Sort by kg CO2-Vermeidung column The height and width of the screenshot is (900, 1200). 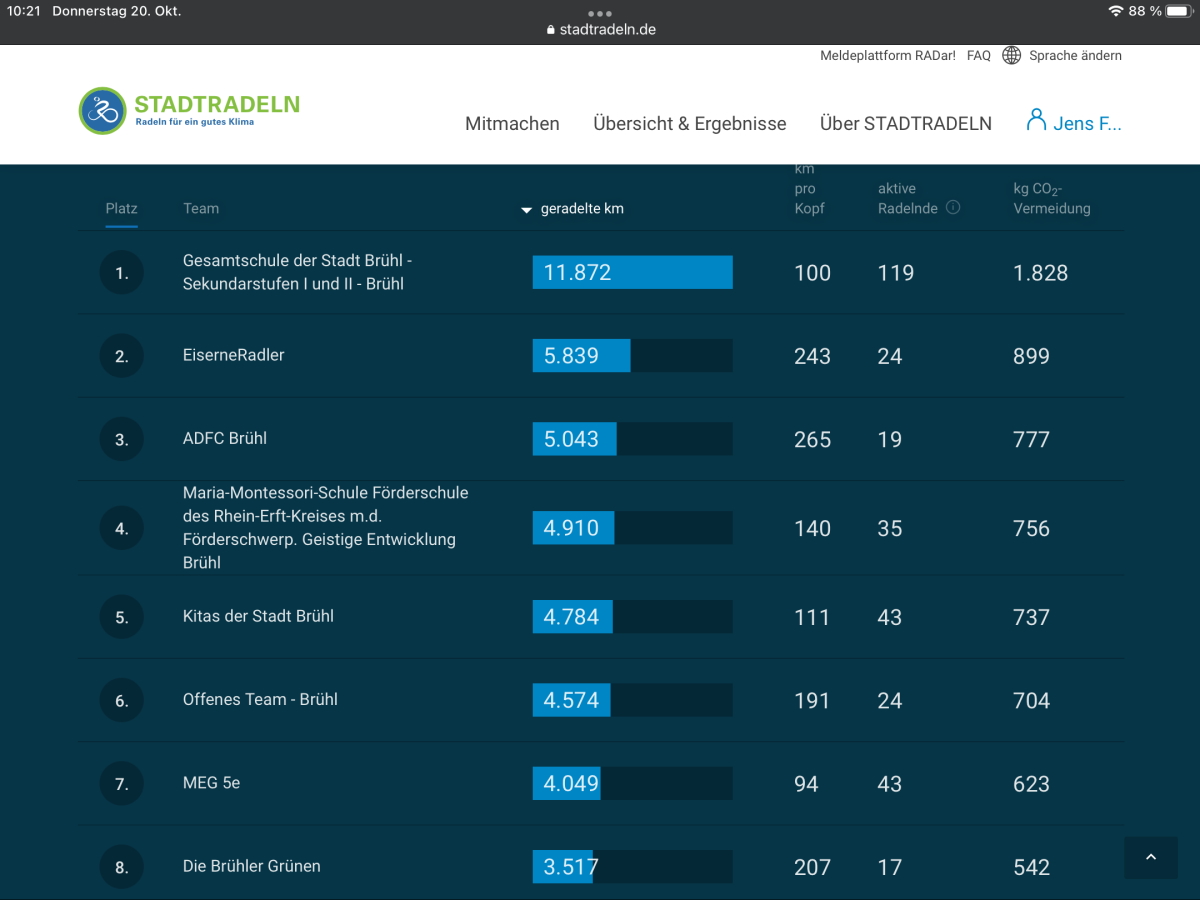tap(1052, 198)
